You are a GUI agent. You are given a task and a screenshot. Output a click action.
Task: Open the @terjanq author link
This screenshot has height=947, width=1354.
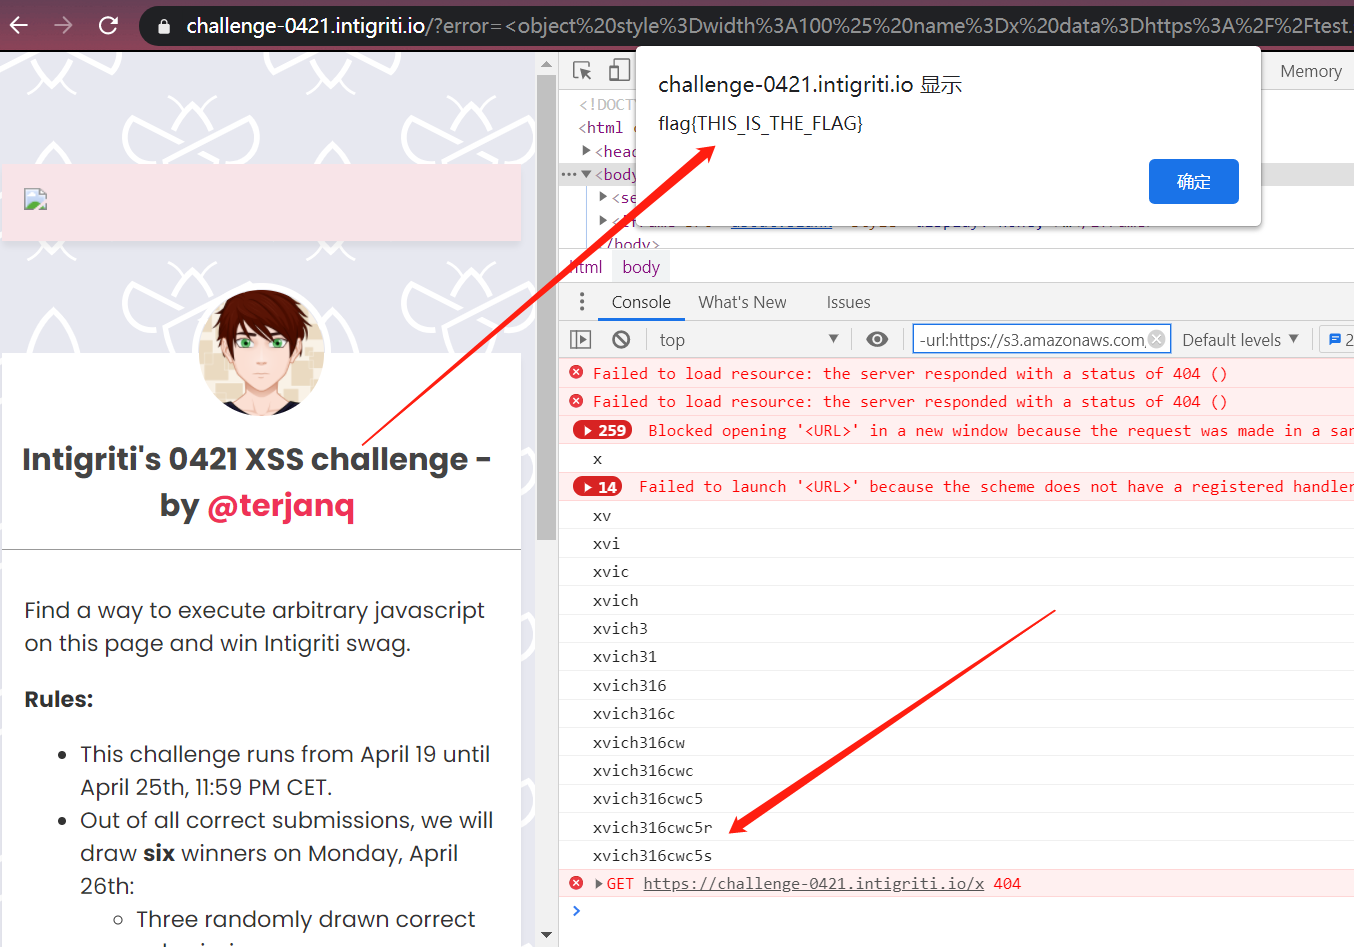(281, 506)
